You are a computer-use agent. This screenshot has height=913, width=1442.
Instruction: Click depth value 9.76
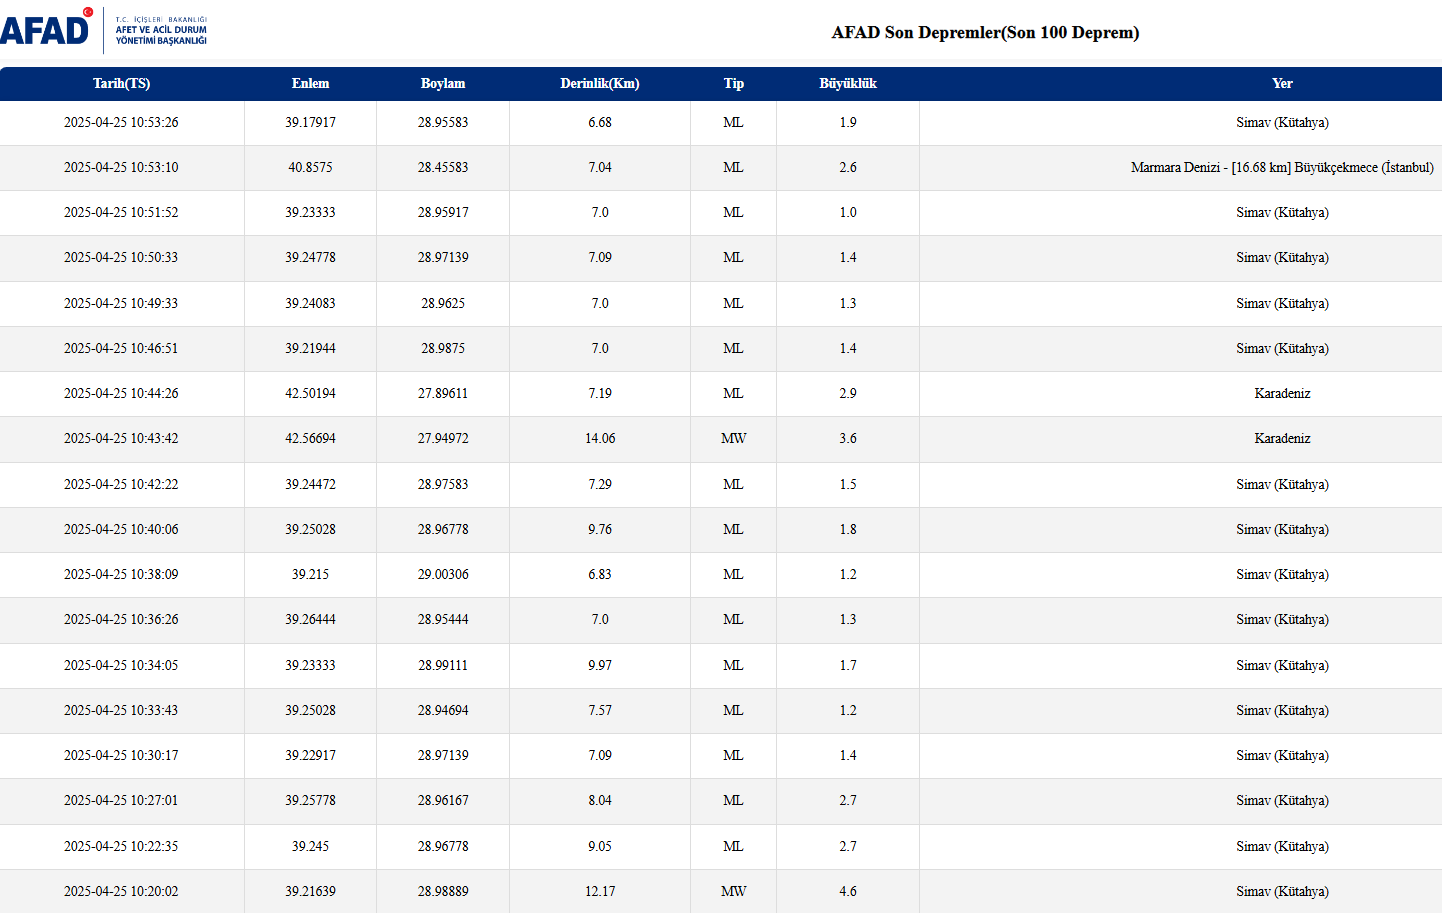tap(600, 529)
